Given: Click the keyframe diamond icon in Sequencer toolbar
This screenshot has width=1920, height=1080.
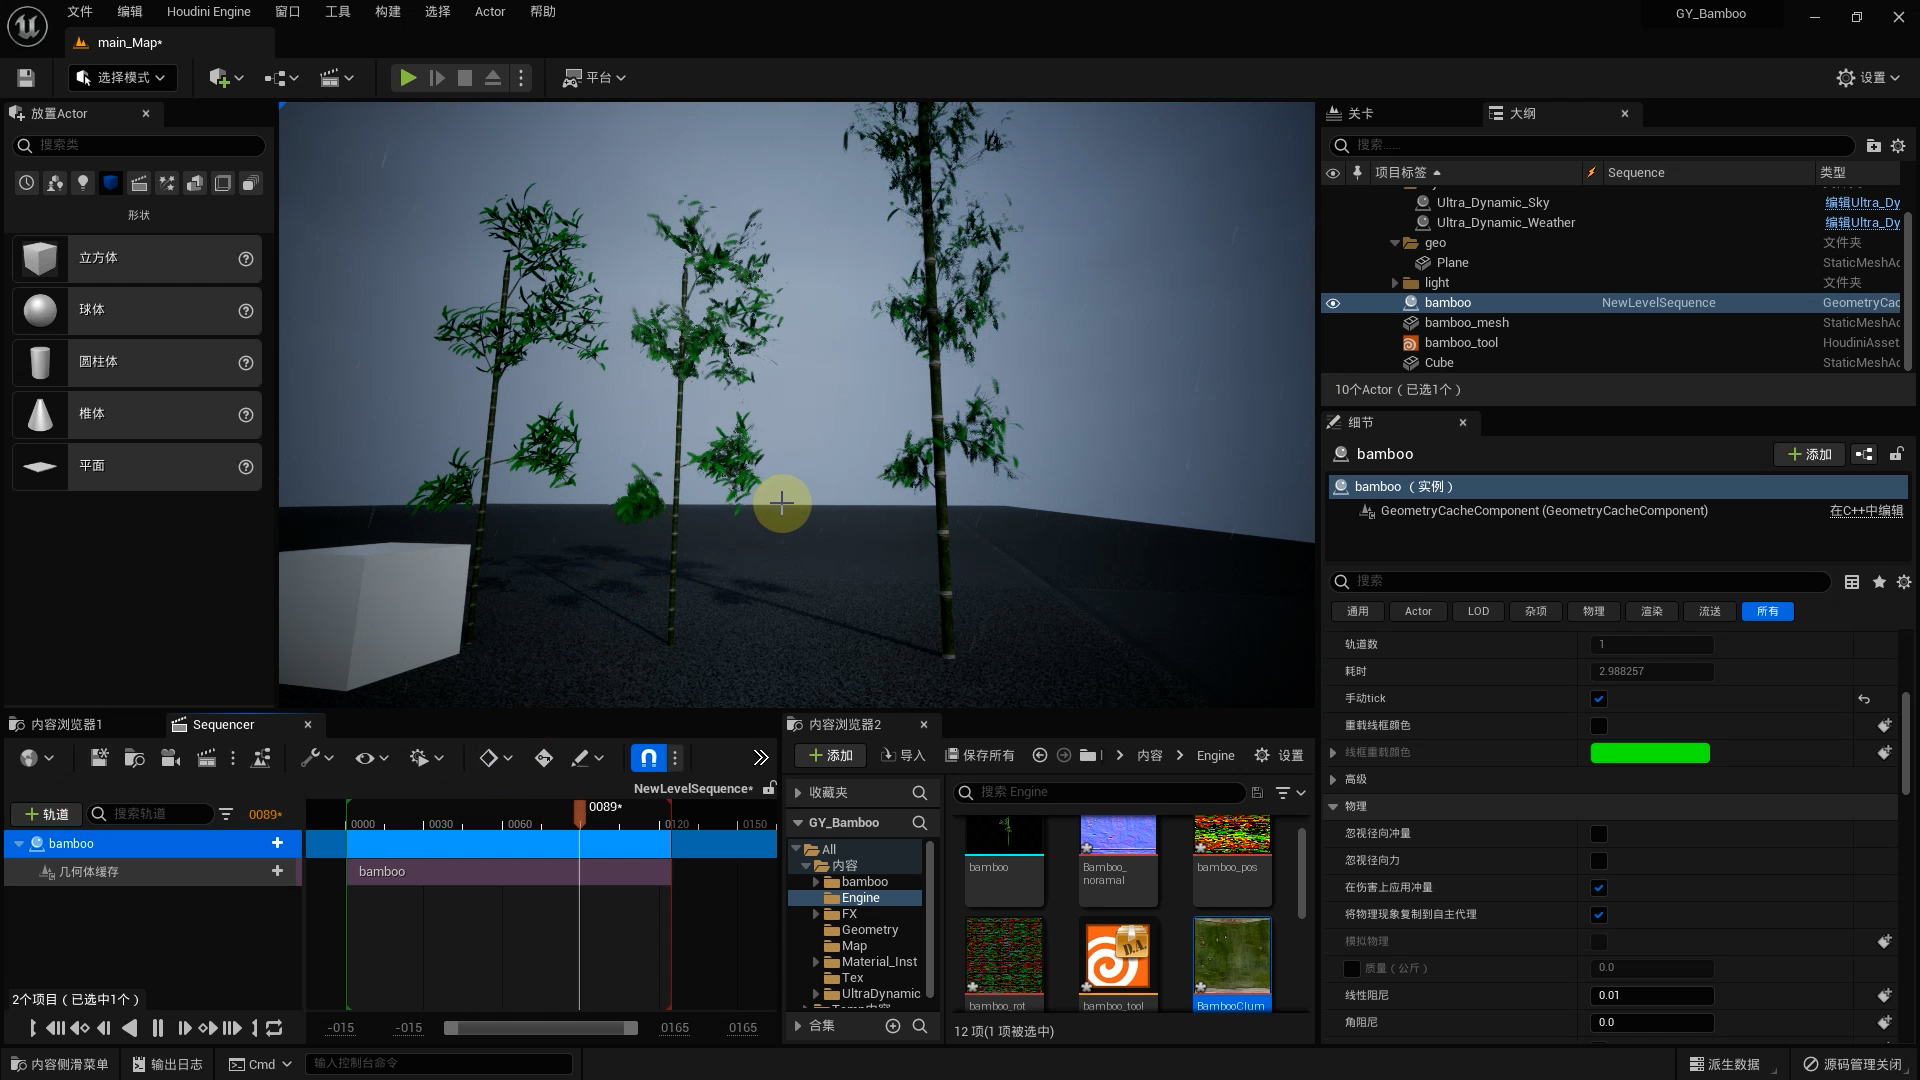Looking at the screenshot, I should pyautogui.click(x=489, y=757).
